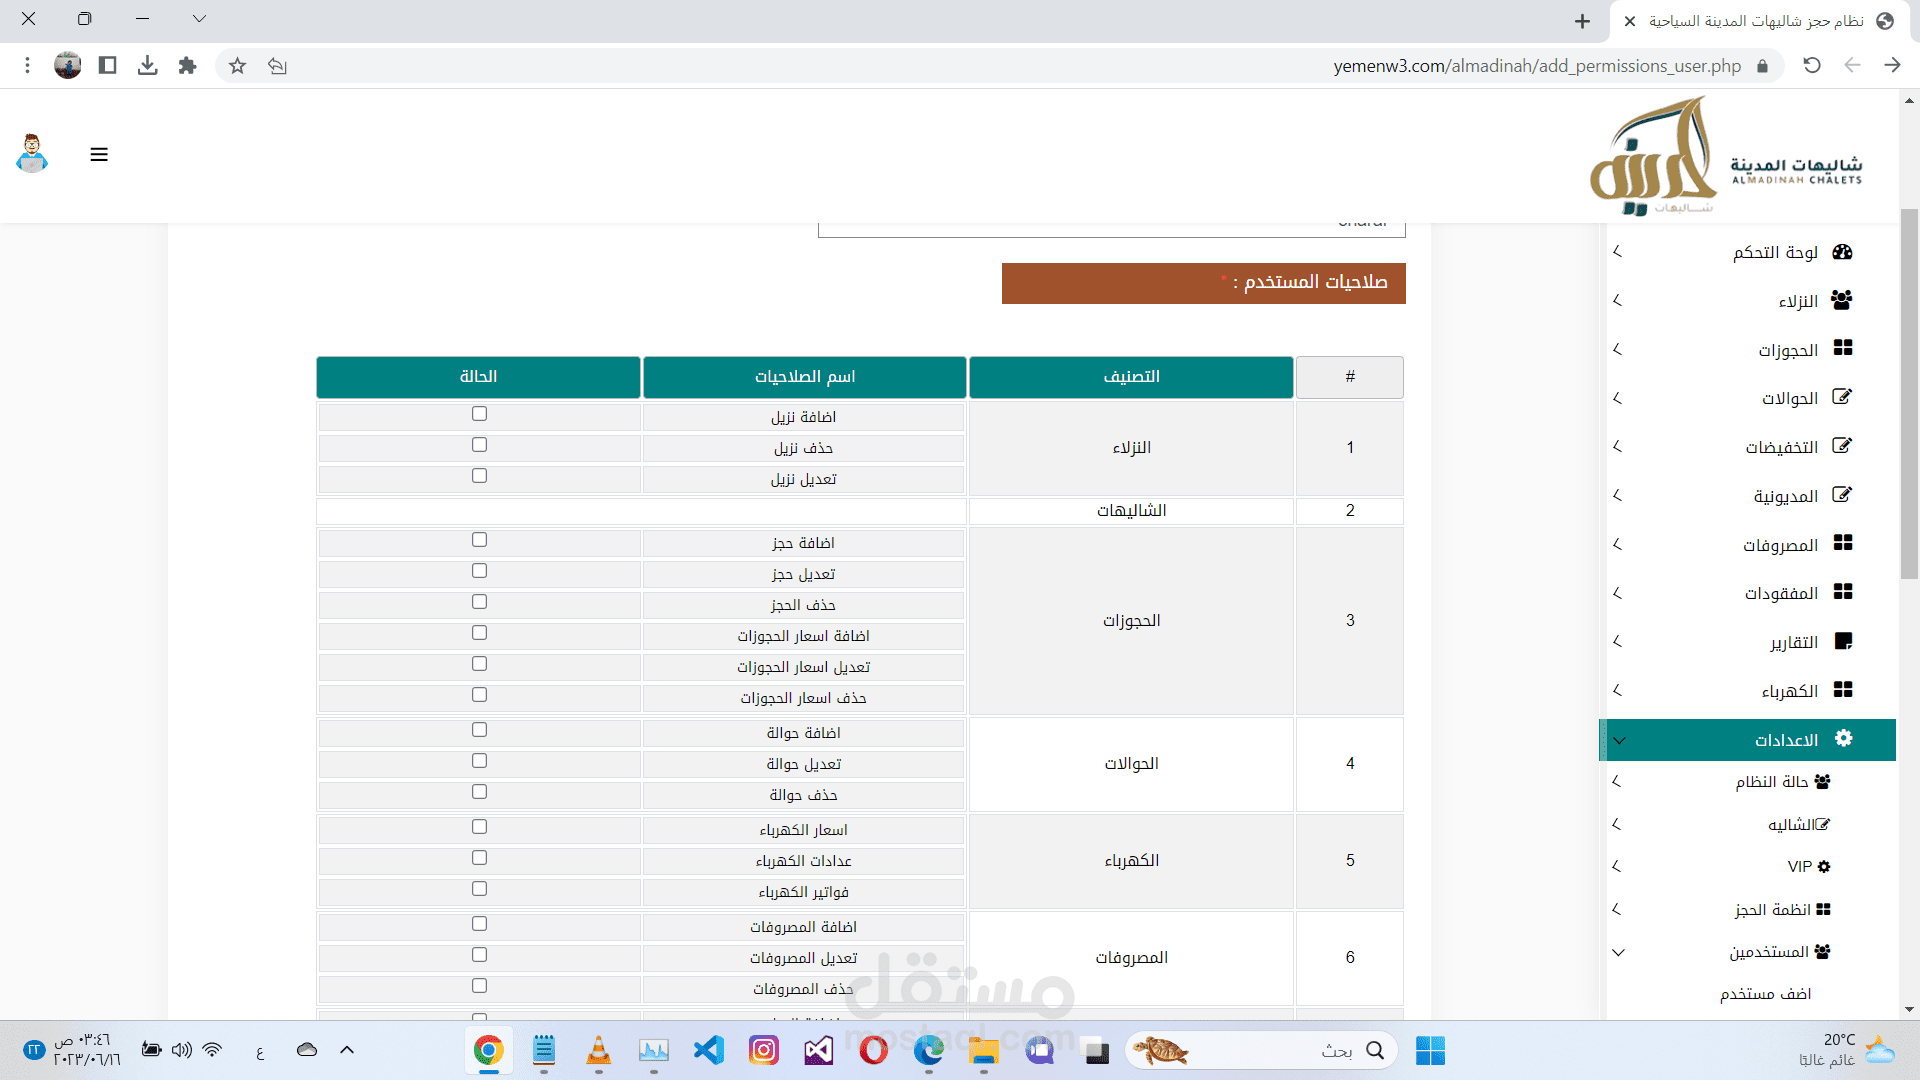Click the grid icon beside الحجوزات
The image size is (1920, 1080).
click(1843, 348)
